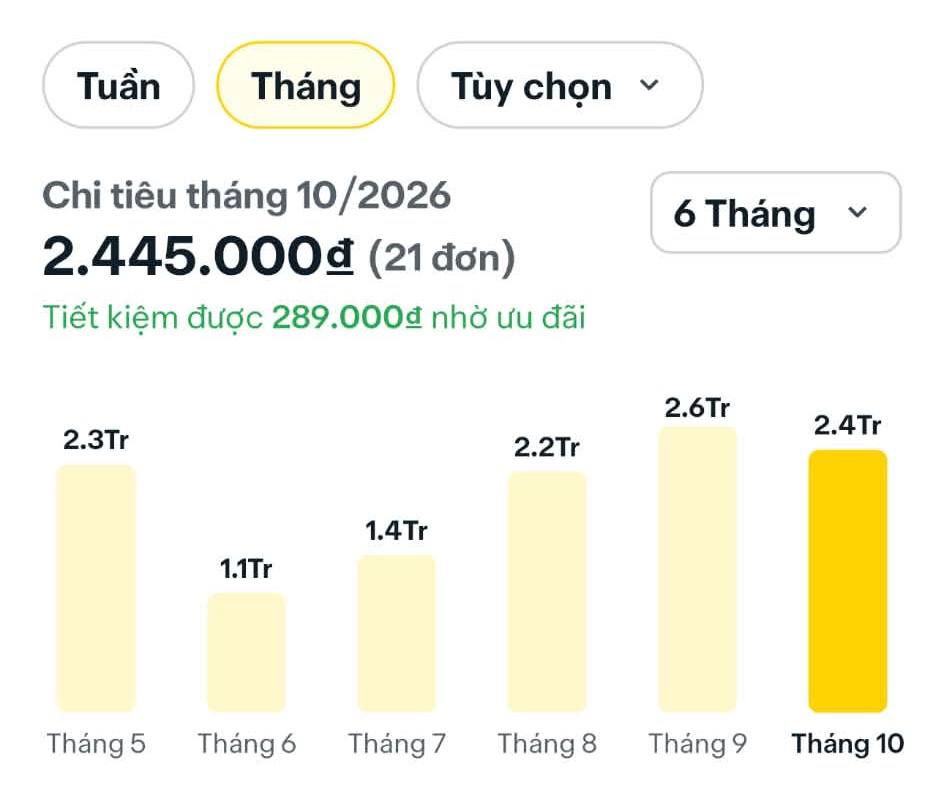Click the highlighted Tháng 10 bar

coord(848,581)
